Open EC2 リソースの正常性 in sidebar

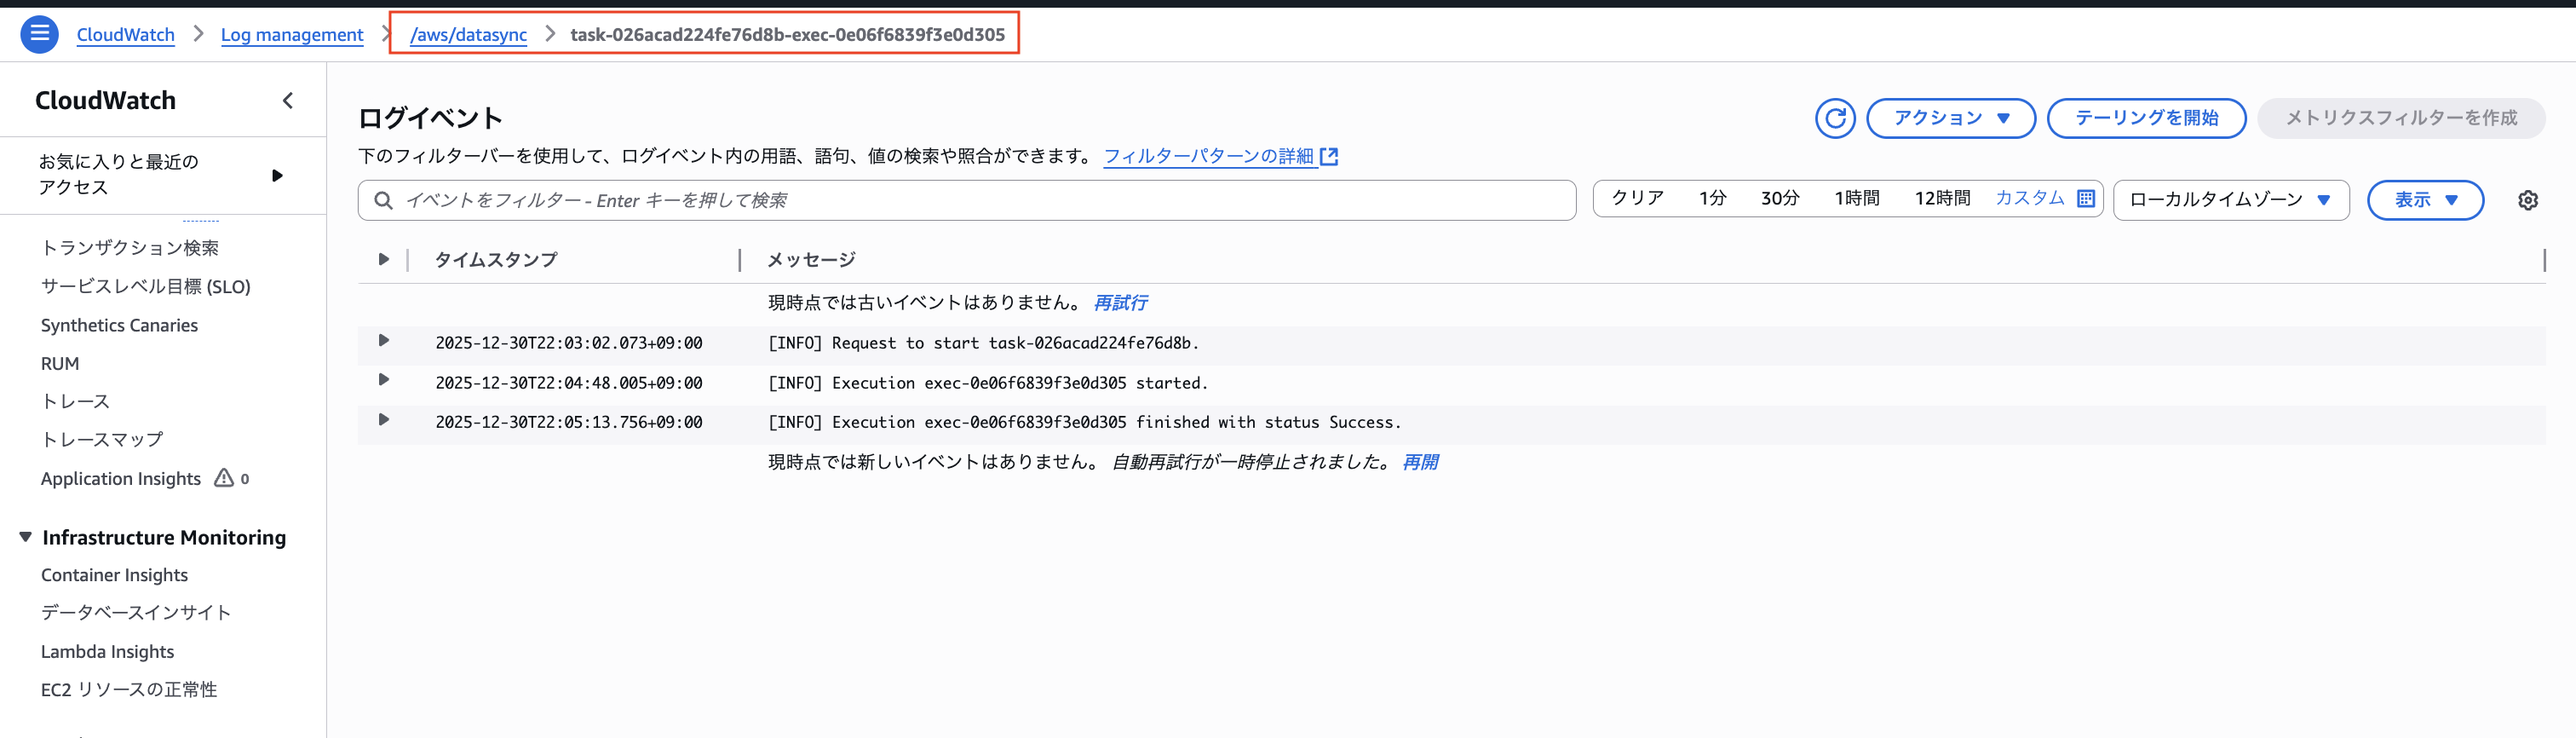point(129,689)
